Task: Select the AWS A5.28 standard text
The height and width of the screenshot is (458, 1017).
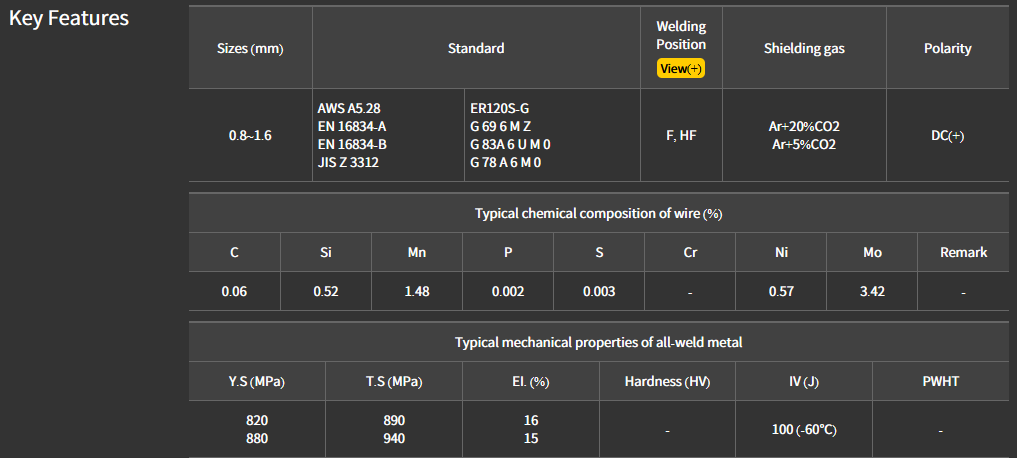Action: [x=348, y=108]
